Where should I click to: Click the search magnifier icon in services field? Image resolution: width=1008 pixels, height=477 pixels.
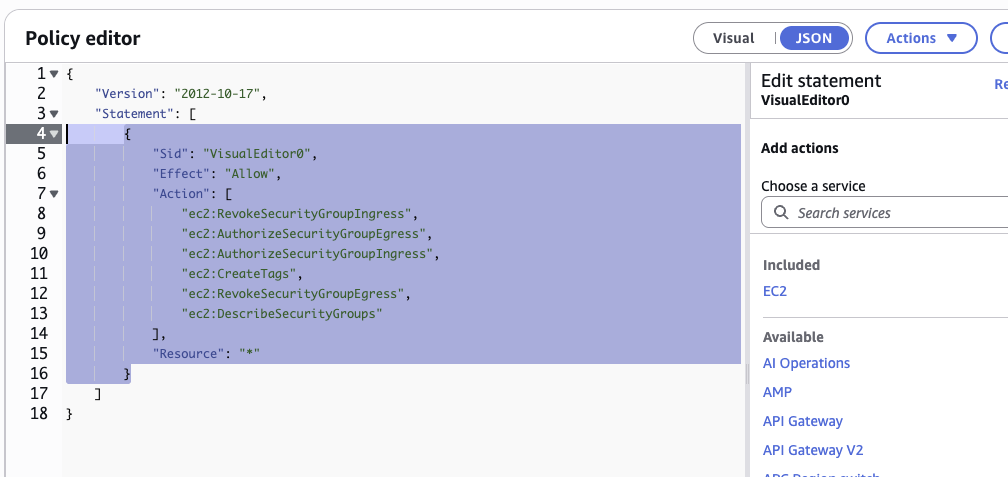(x=780, y=213)
